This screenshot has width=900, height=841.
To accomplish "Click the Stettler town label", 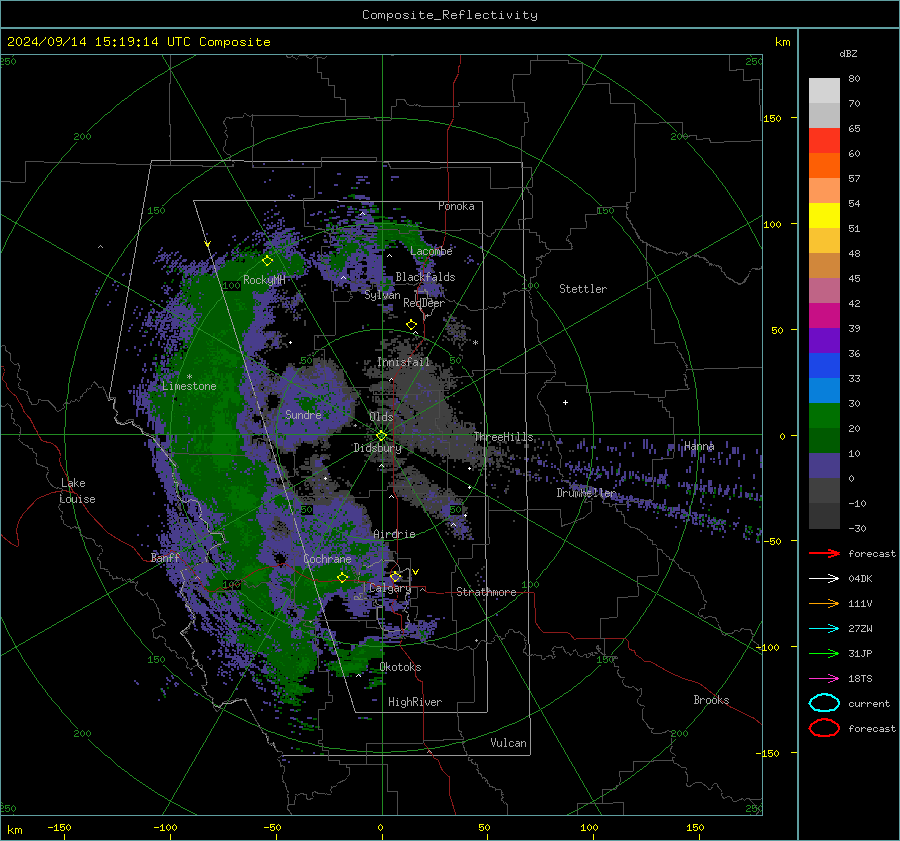I will (583, 289).
